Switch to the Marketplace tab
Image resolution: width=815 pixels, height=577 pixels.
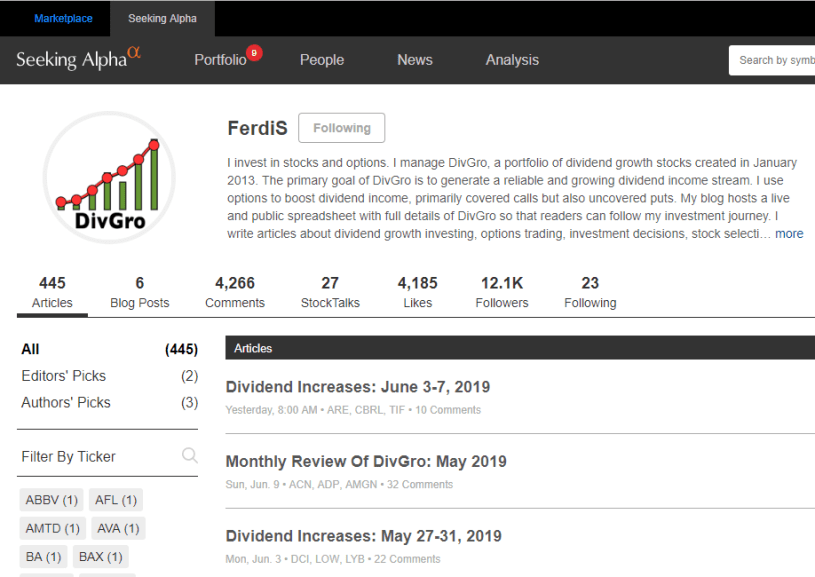pyautogui.click(x=63, y=18)
